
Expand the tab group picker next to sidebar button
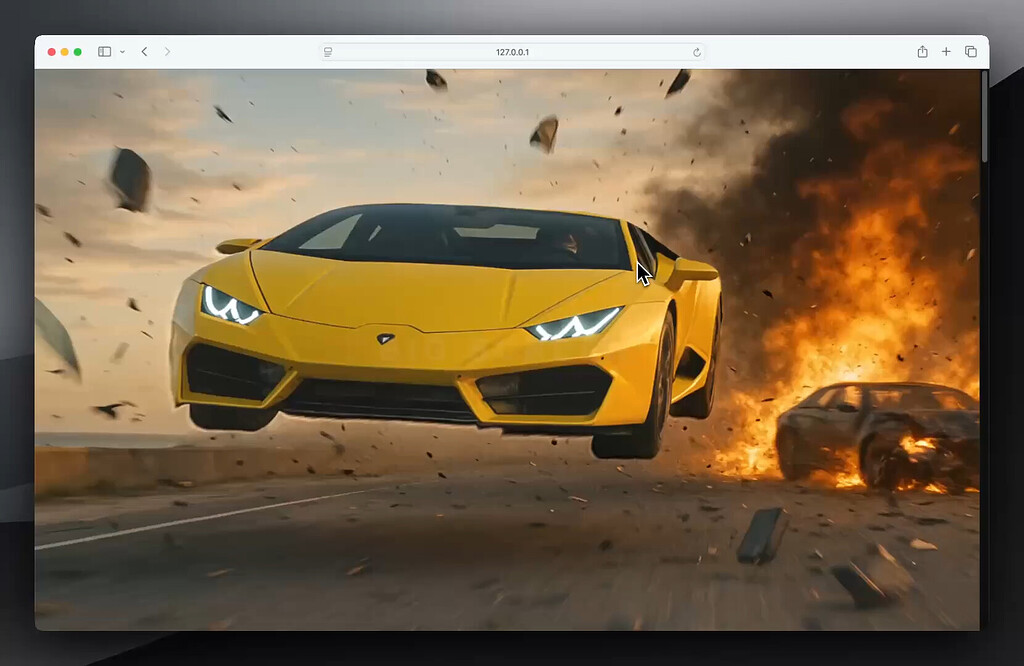(x=120, y=52)
